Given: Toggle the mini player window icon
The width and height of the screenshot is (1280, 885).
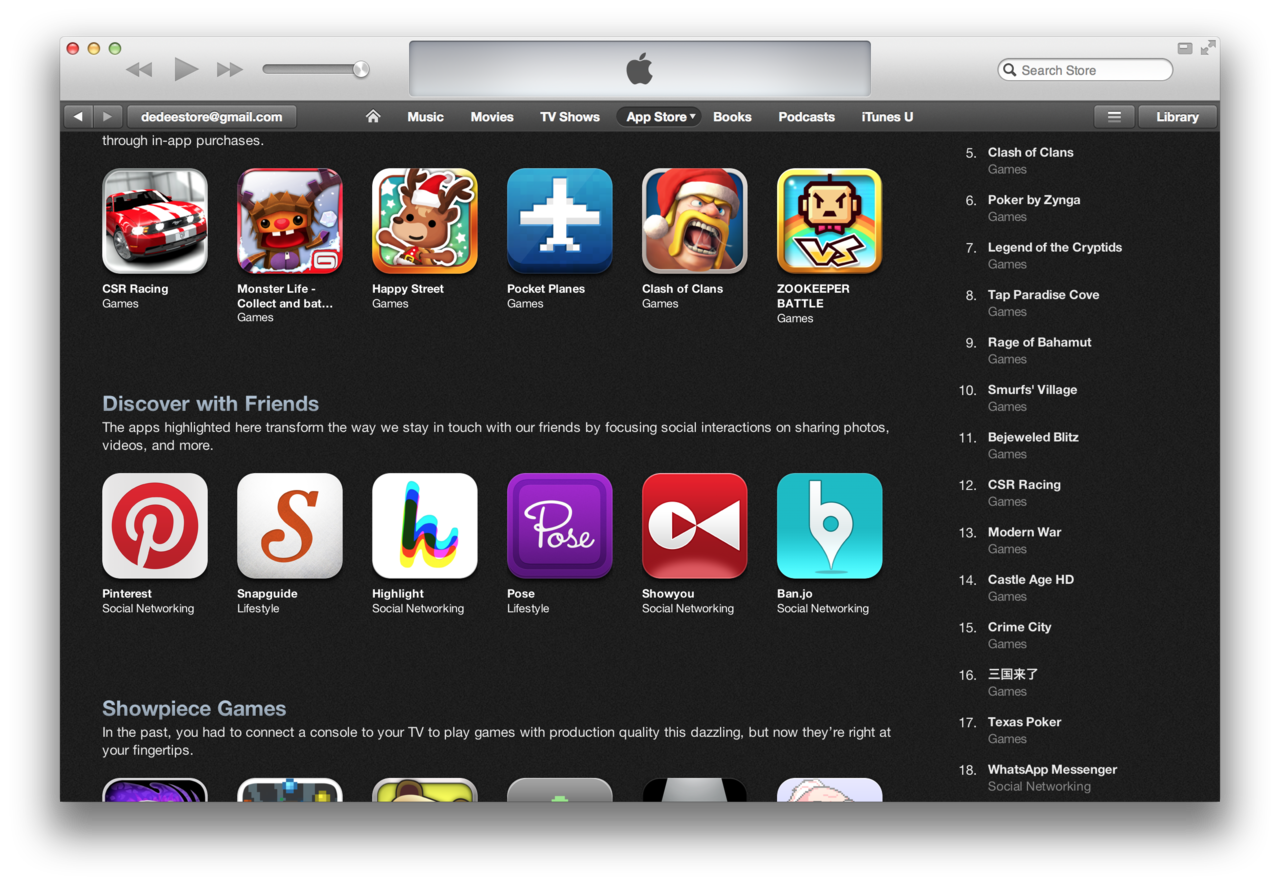Looking at the screenshot, I should point(1185,48).
